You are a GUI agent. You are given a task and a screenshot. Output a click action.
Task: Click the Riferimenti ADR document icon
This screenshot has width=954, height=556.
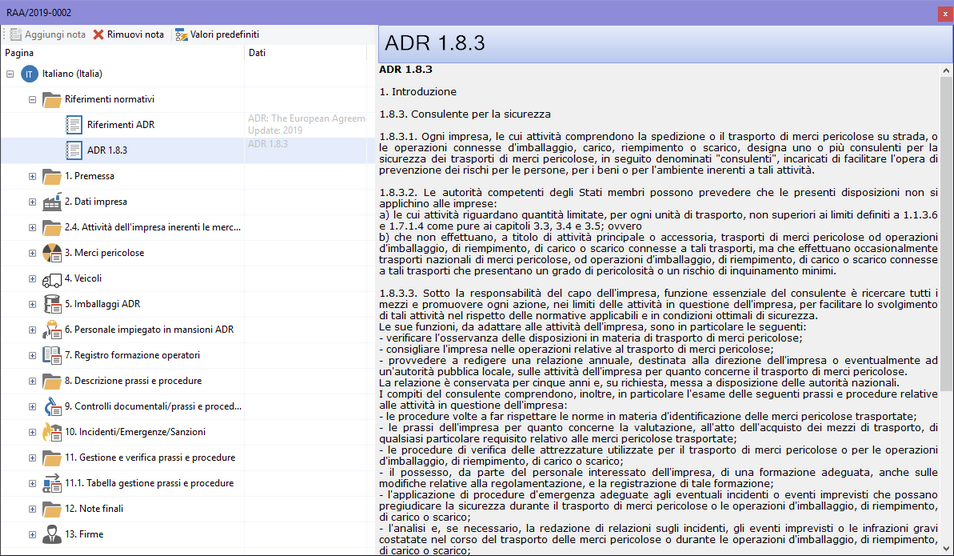(74, 125)
